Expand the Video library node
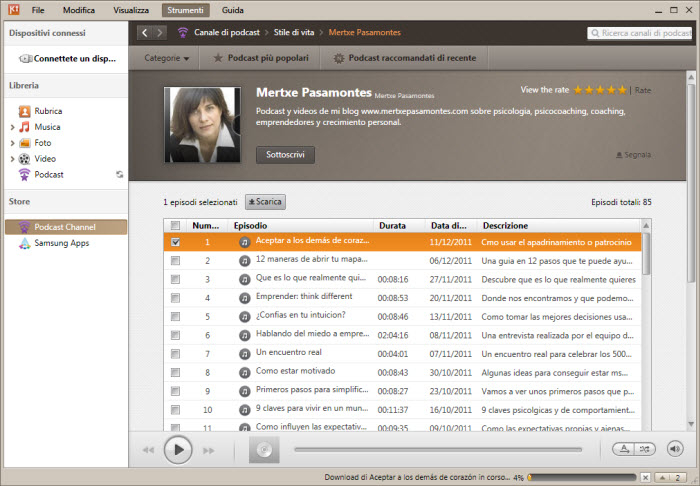The height and width of the screenshot is (486, 700). pos(12,159)
